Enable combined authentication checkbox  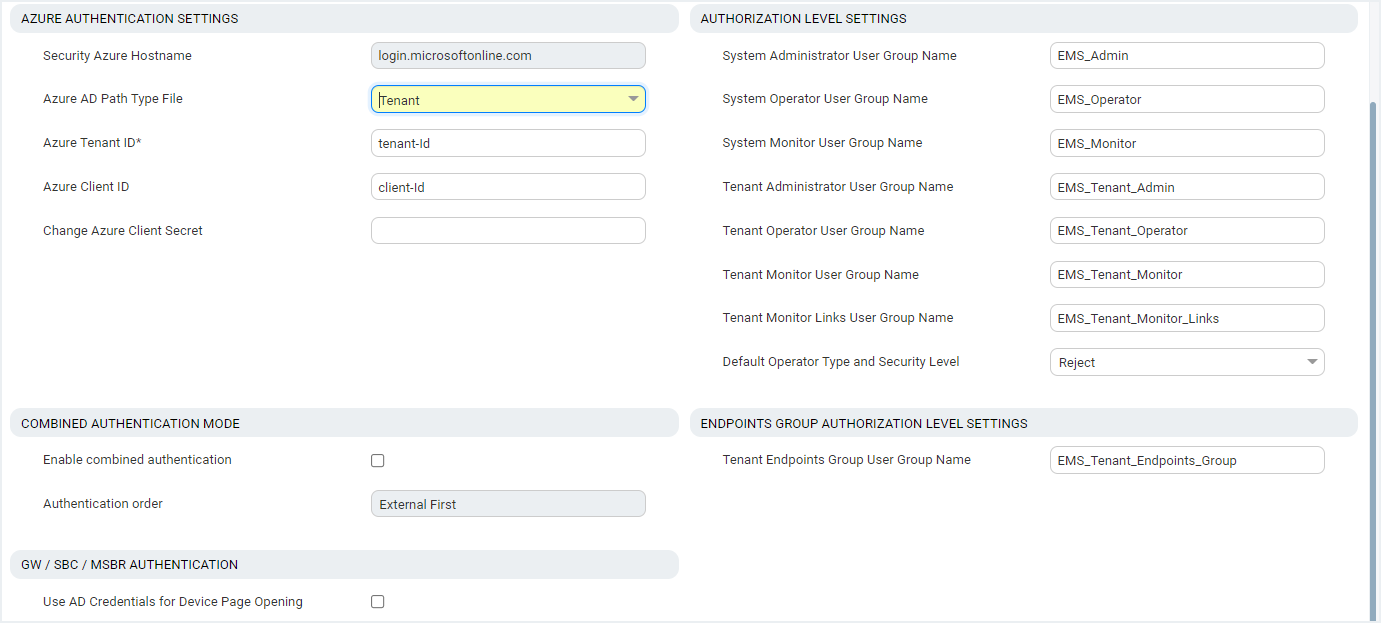(x=377, y=461)
